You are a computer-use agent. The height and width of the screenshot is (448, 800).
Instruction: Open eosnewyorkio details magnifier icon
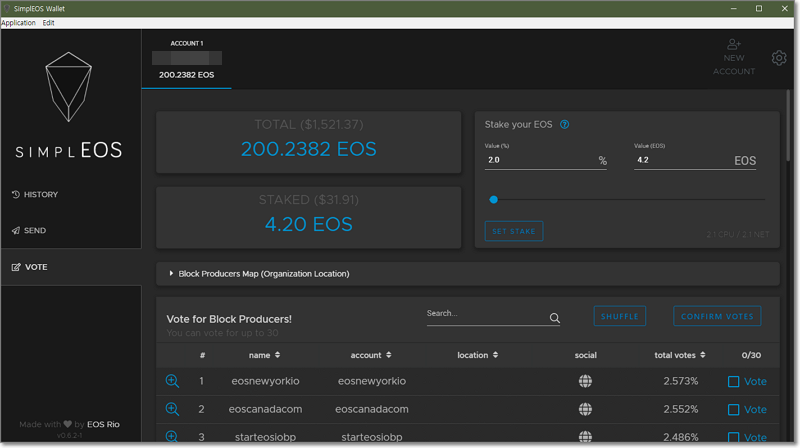pos(172,381)
